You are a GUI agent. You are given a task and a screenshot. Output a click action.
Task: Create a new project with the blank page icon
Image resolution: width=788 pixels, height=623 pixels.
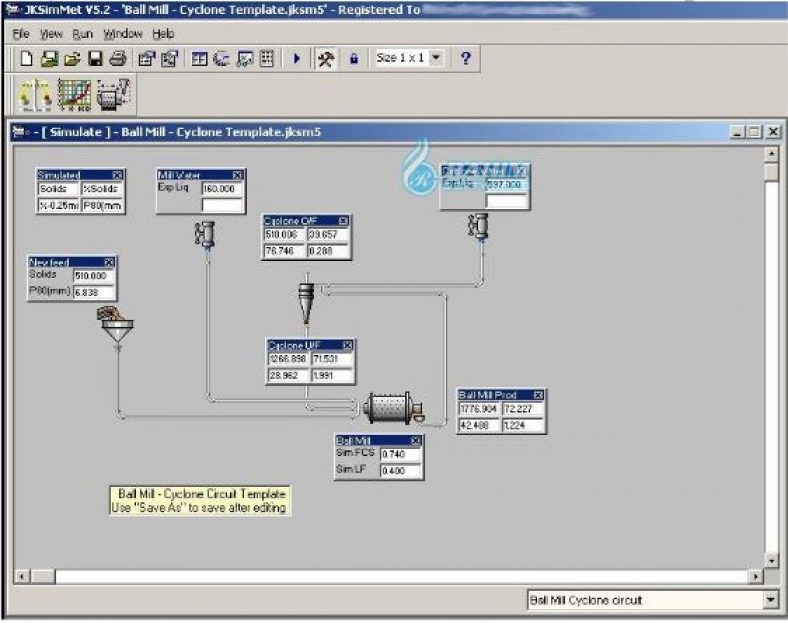pyautogui.click(x=26, y=59)
